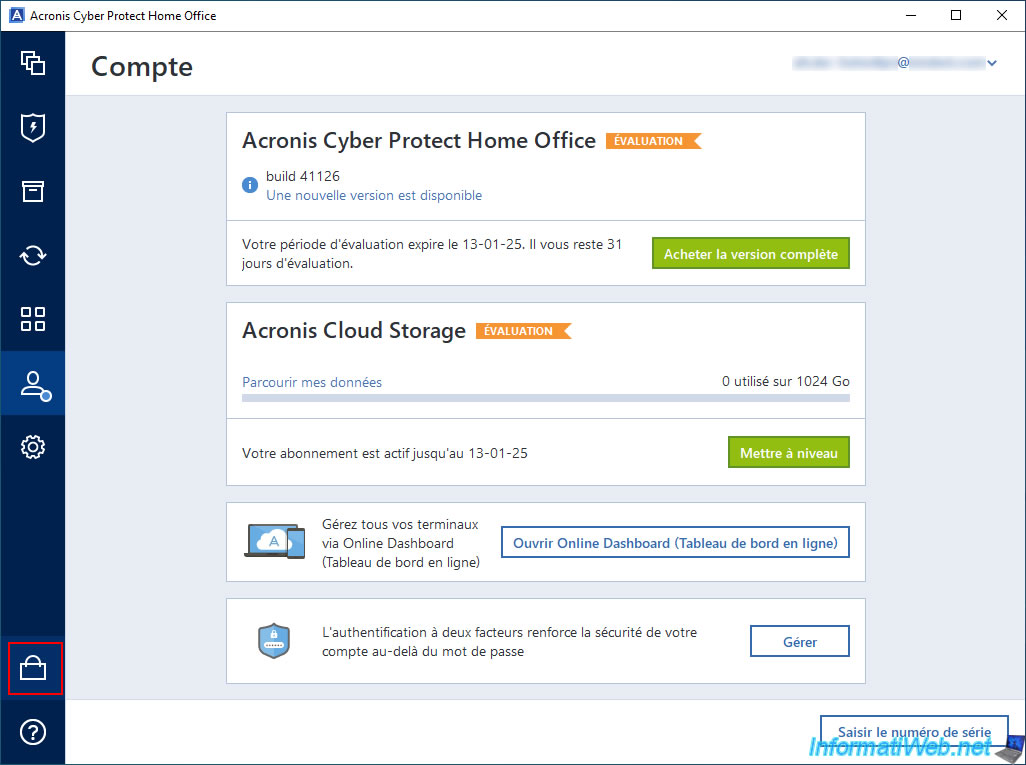Click 'Ouvrir Online Dashboard' button
This screenshot has height=765, width=1026.
[675, 543]
